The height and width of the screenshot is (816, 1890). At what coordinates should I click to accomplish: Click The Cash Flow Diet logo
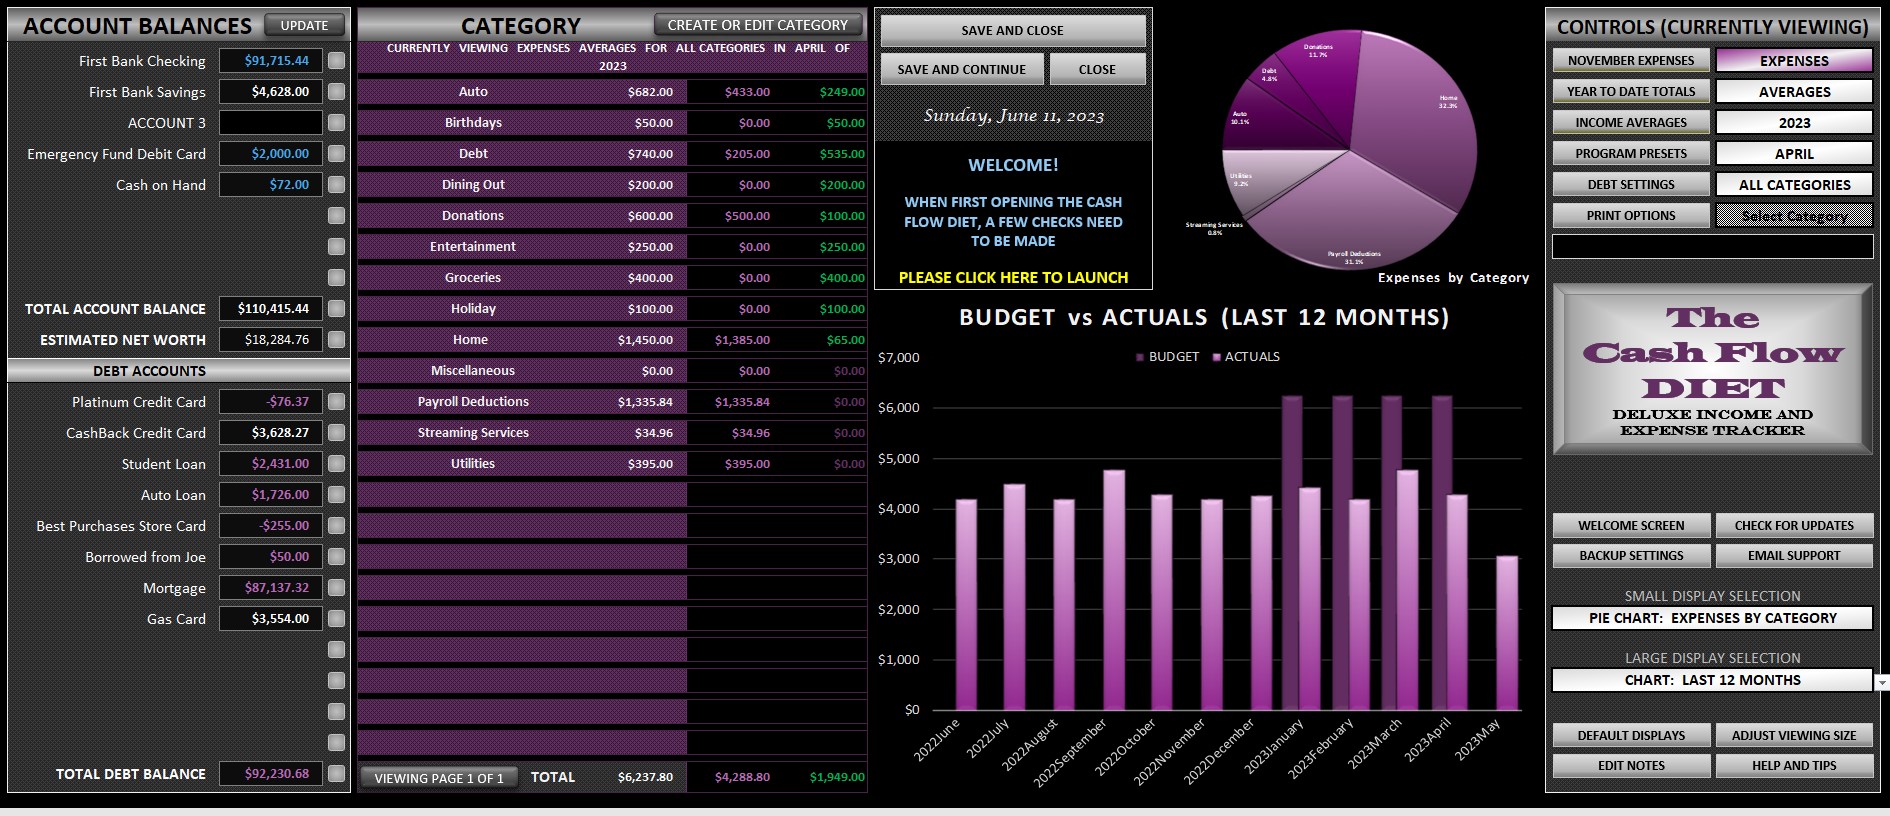(1712, 369)
